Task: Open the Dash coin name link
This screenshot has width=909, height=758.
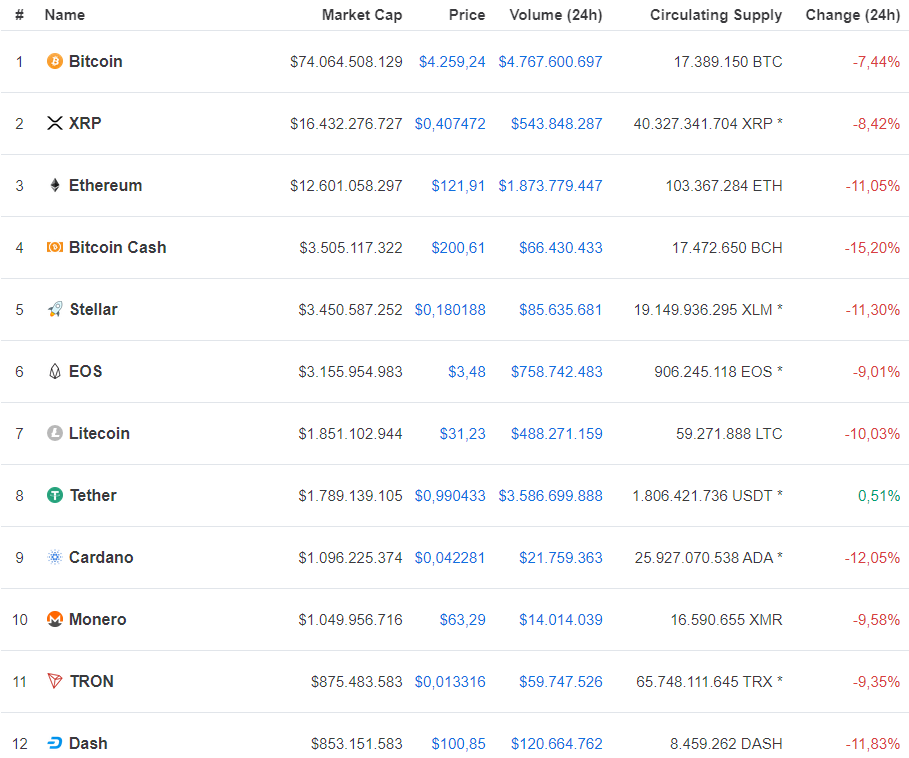Action: point(88,744)
